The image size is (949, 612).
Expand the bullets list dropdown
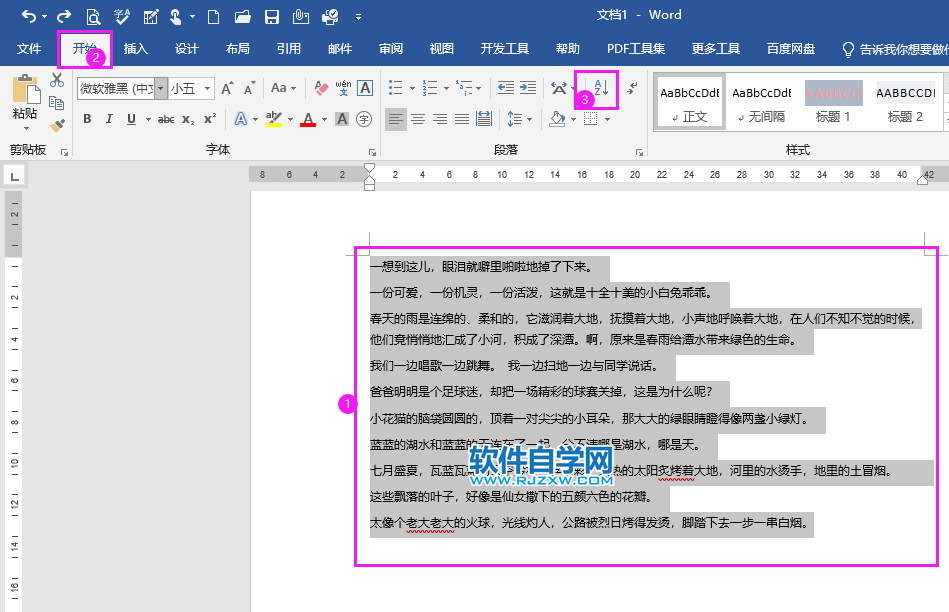point(412,88)
